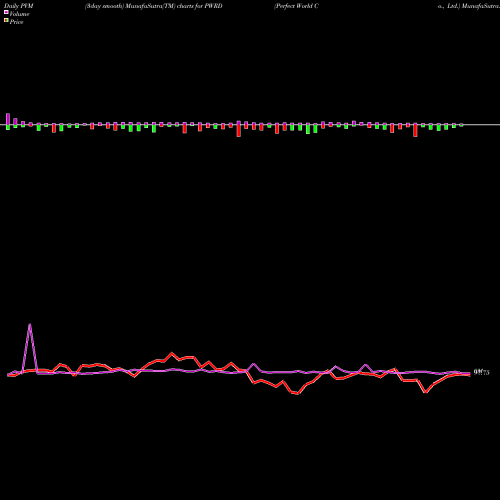This screenshot has height=500, width=500.
Task: Click the first tall magenta volume bar
Action: point(8,119)
